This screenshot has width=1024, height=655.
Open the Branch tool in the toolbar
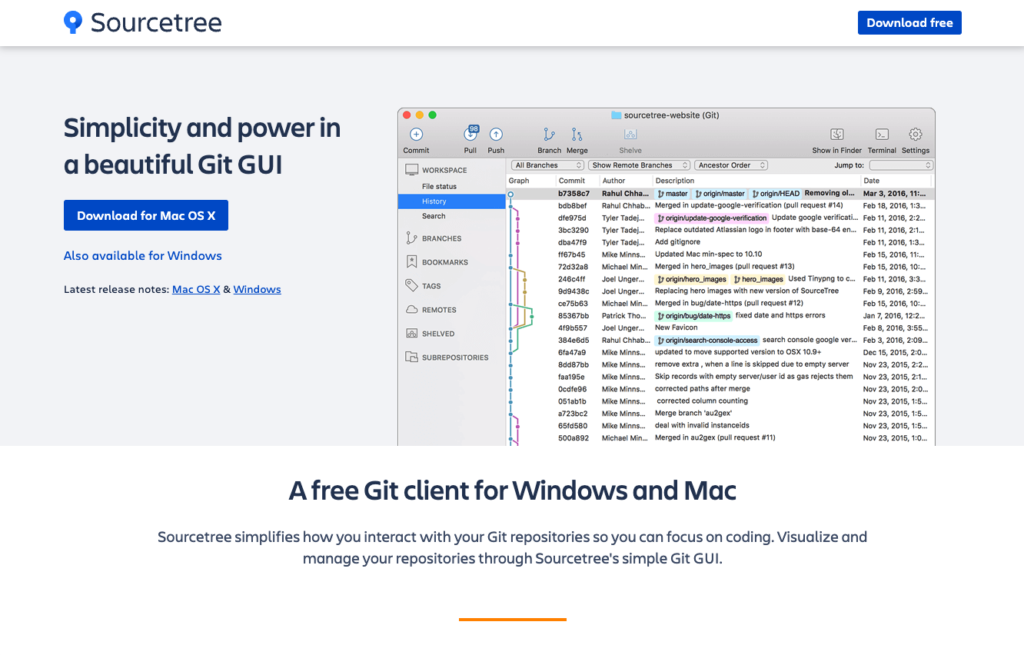[548, 134]
